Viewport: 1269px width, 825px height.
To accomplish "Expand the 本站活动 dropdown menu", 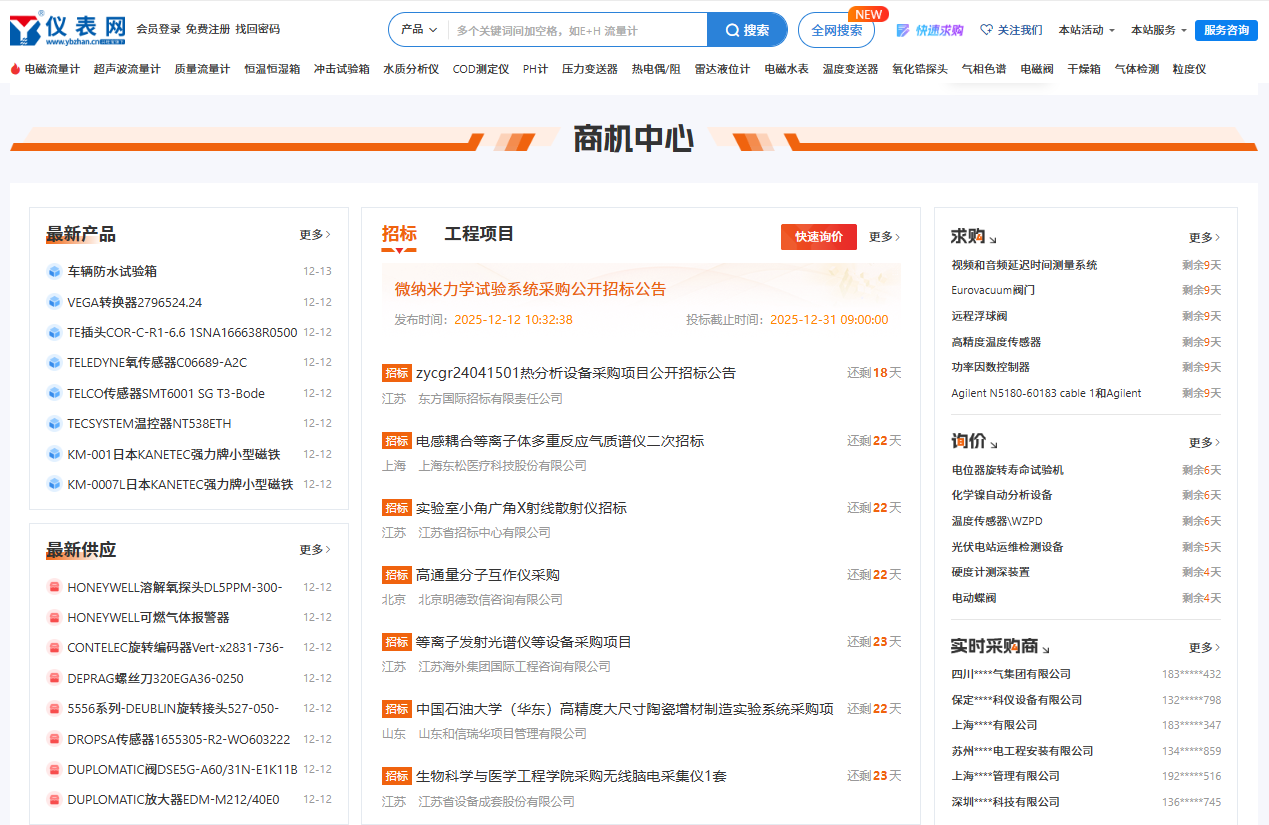I will pyautogui.click(x=1086, y=30).
